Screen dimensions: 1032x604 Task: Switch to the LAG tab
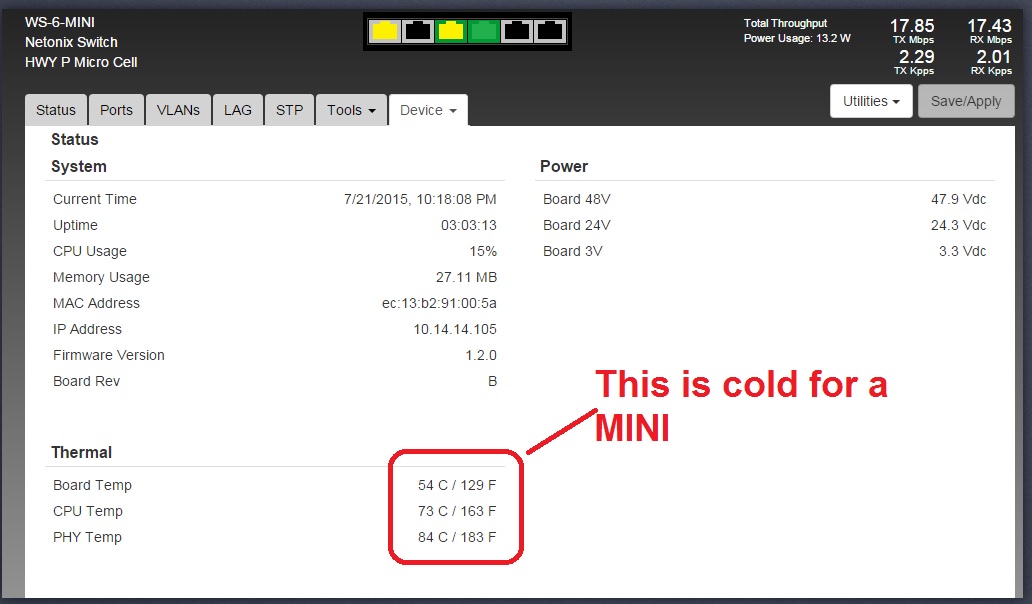point(238,110)
